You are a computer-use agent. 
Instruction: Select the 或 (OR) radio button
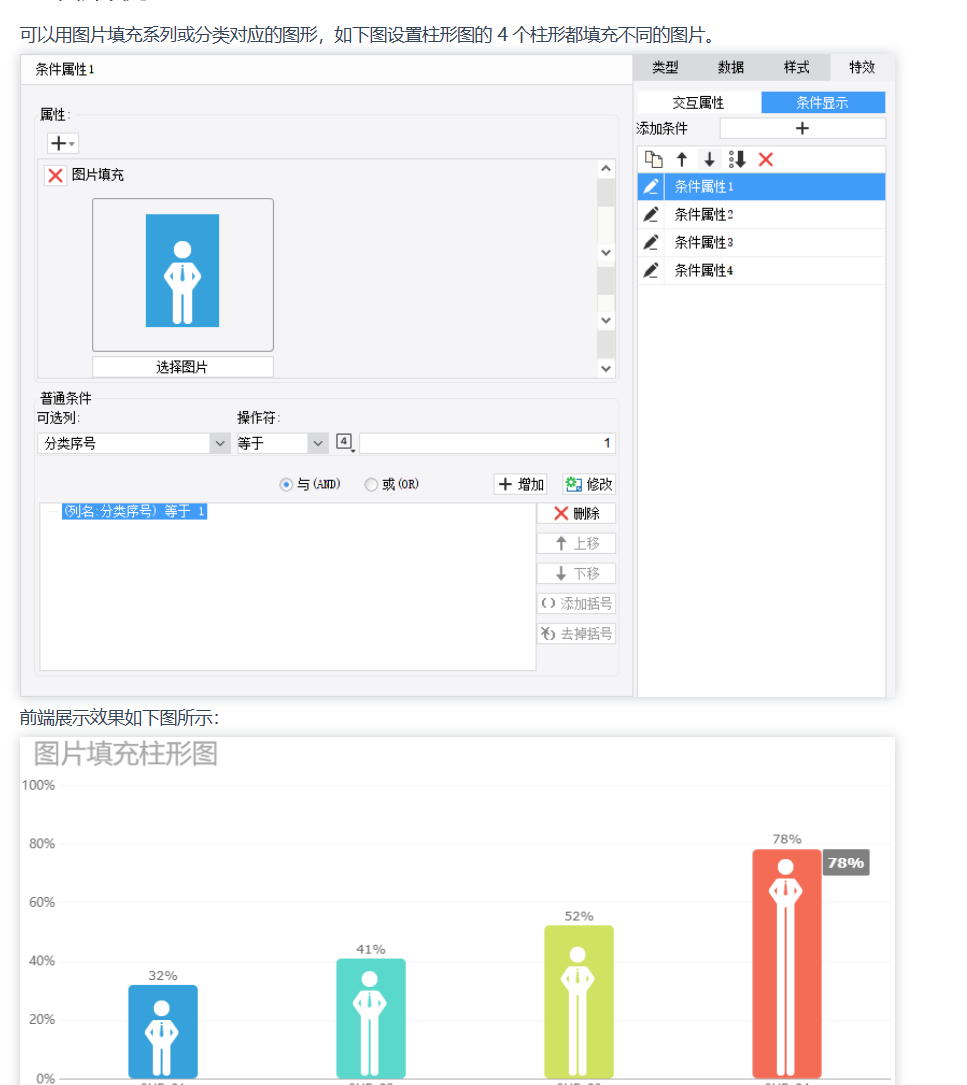pos(372,484)
